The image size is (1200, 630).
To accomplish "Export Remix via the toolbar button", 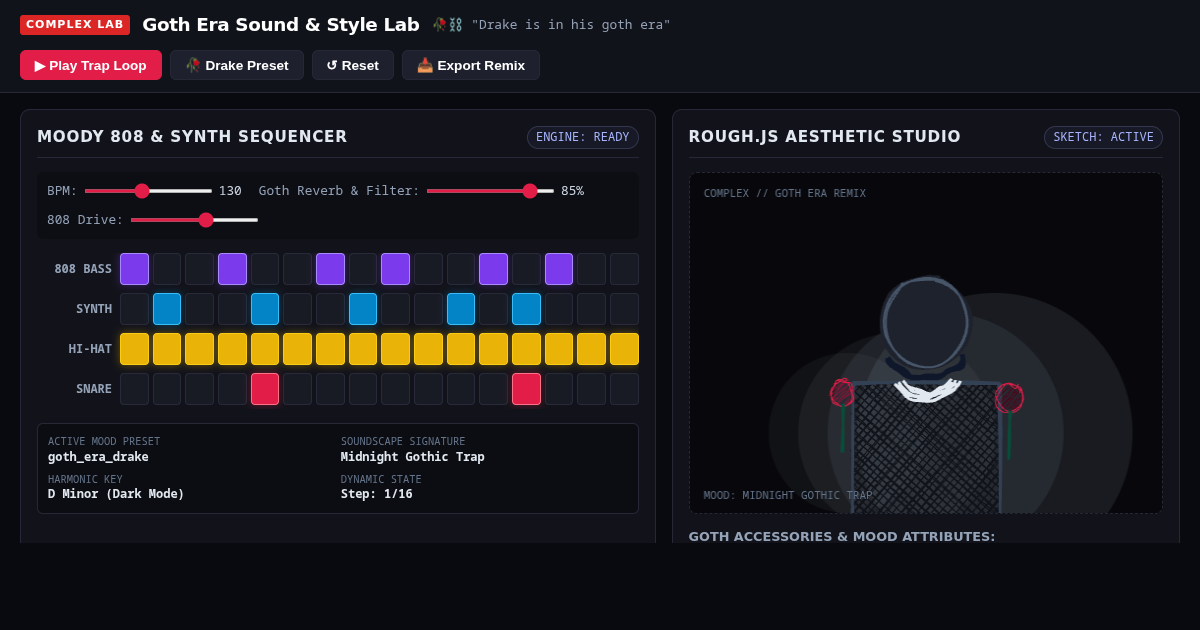I will (x=471, y=65).
